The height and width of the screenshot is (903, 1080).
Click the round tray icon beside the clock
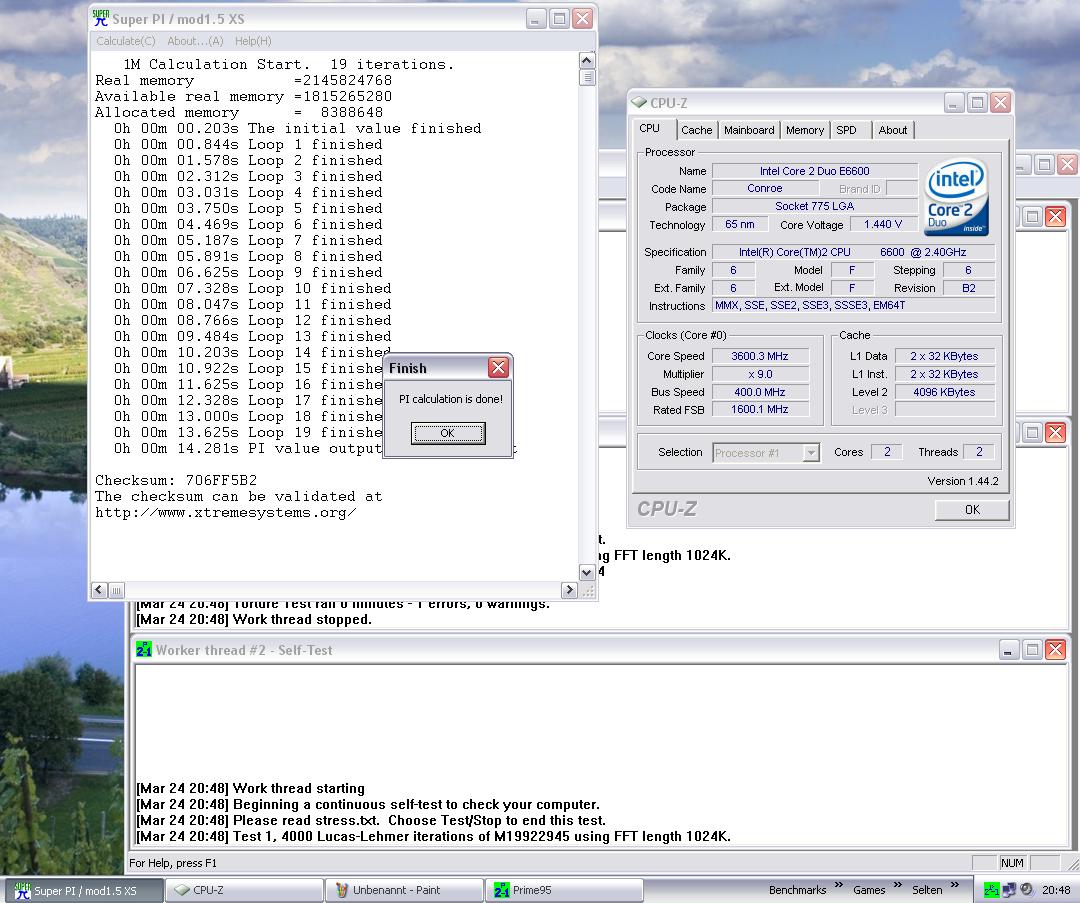pos(1026,889)
